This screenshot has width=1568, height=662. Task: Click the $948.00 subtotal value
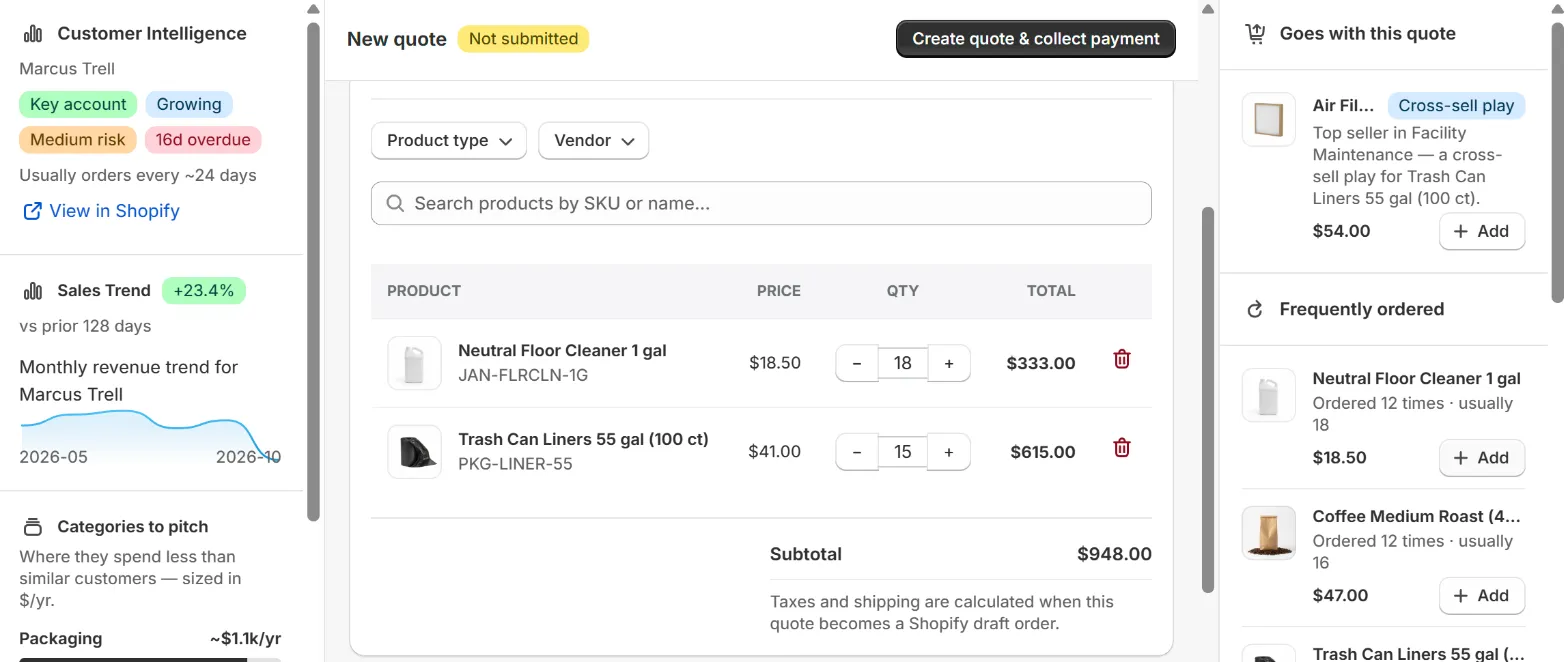[1114, 554]
